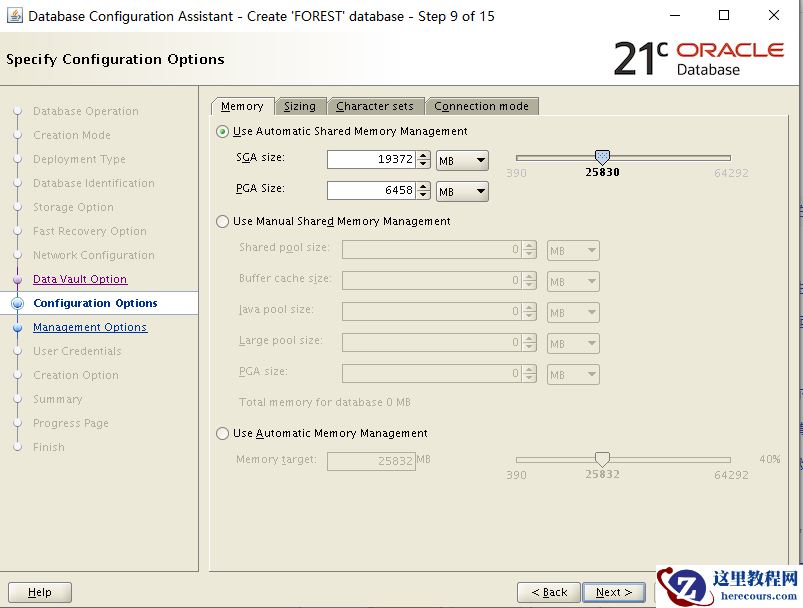Increase SGA size with up spinner arrow

click(423, 155)
